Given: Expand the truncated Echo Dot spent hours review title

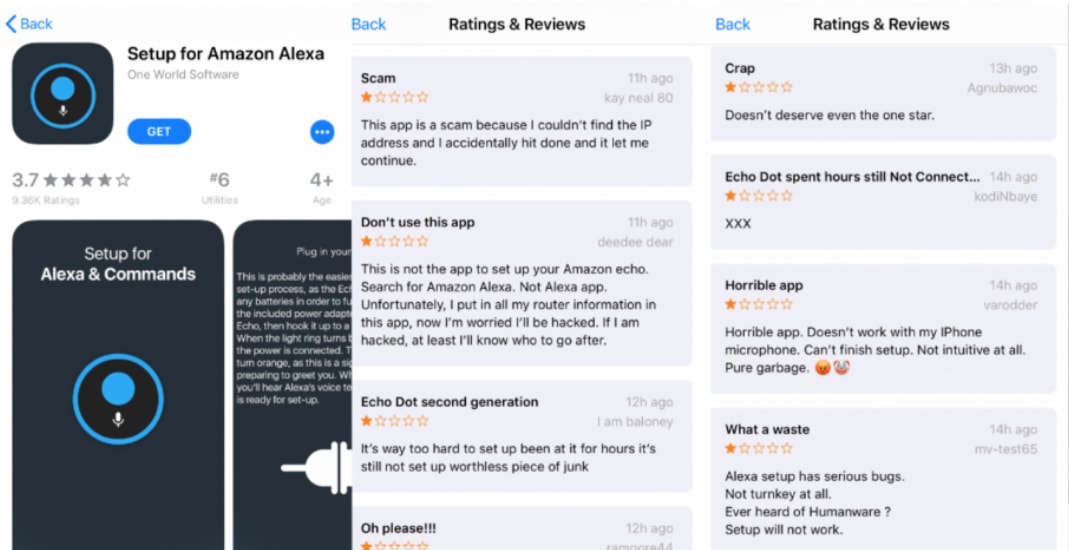Looking at the screenshot, I should click(852, 177).
